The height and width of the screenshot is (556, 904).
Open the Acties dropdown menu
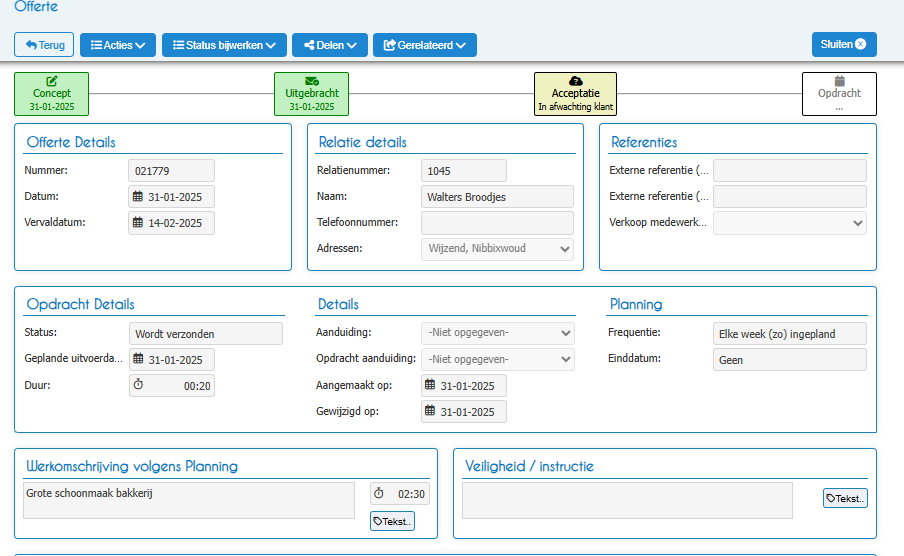pyautogui.click(x=118, y=45)
